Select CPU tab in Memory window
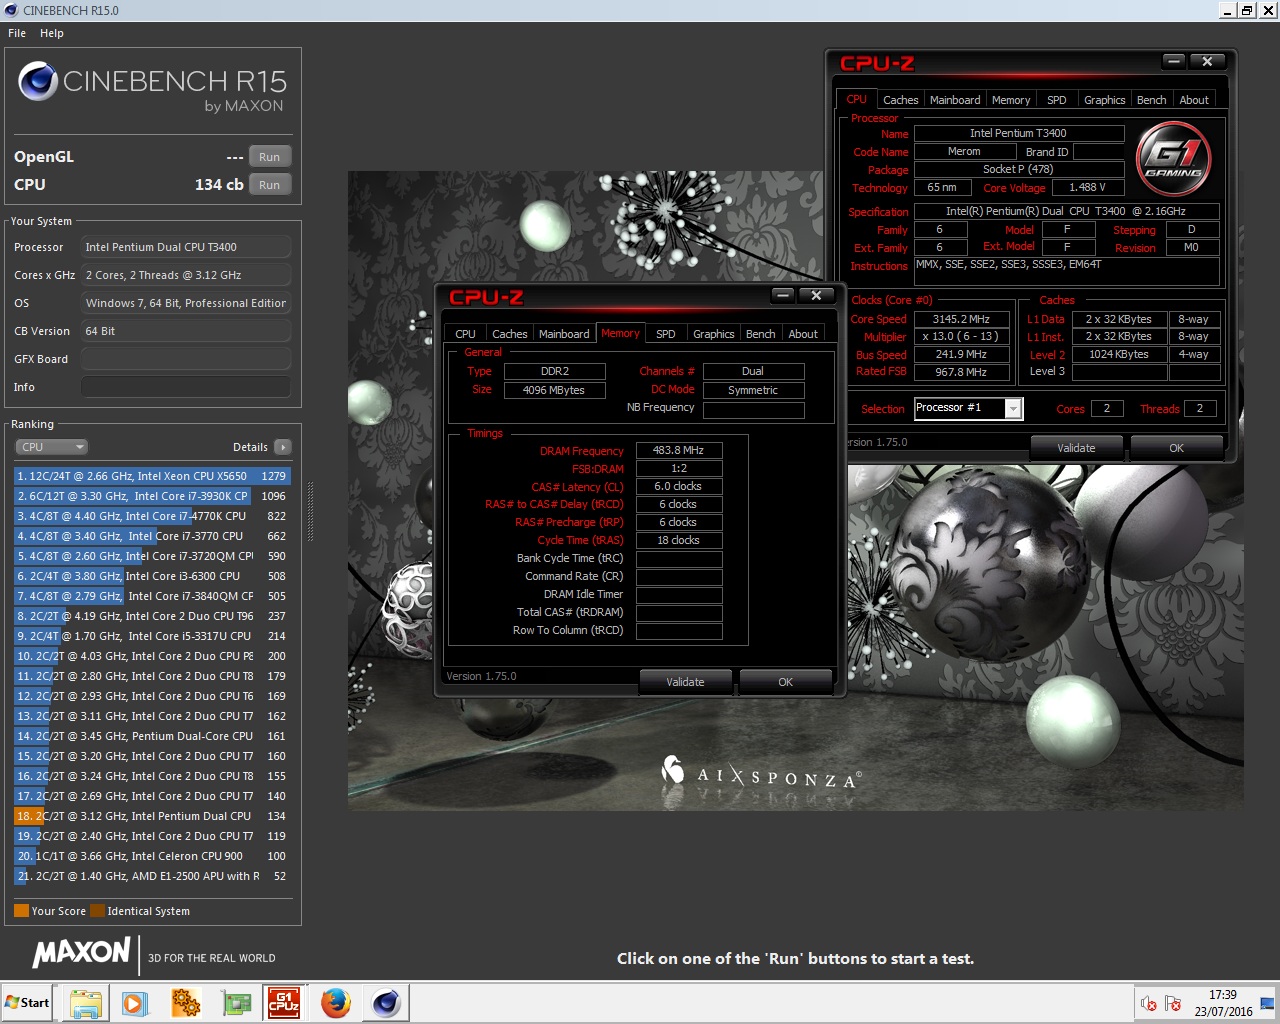 click(466, 334)
